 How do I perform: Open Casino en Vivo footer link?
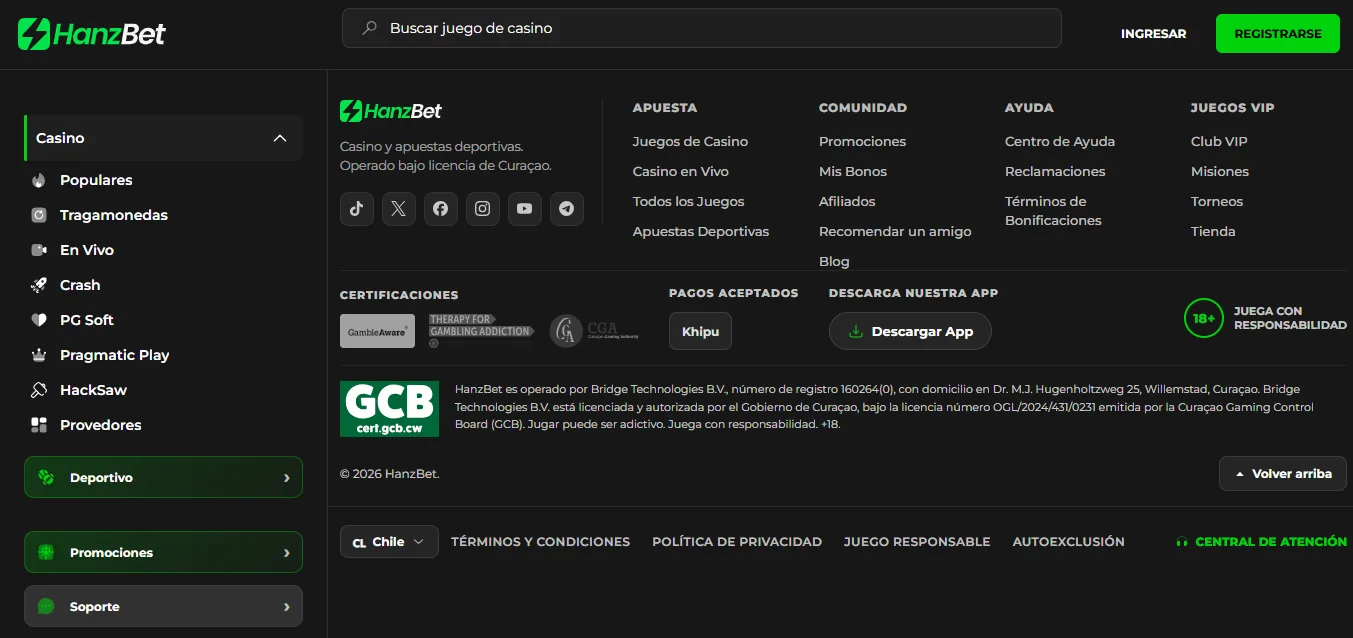681,172
